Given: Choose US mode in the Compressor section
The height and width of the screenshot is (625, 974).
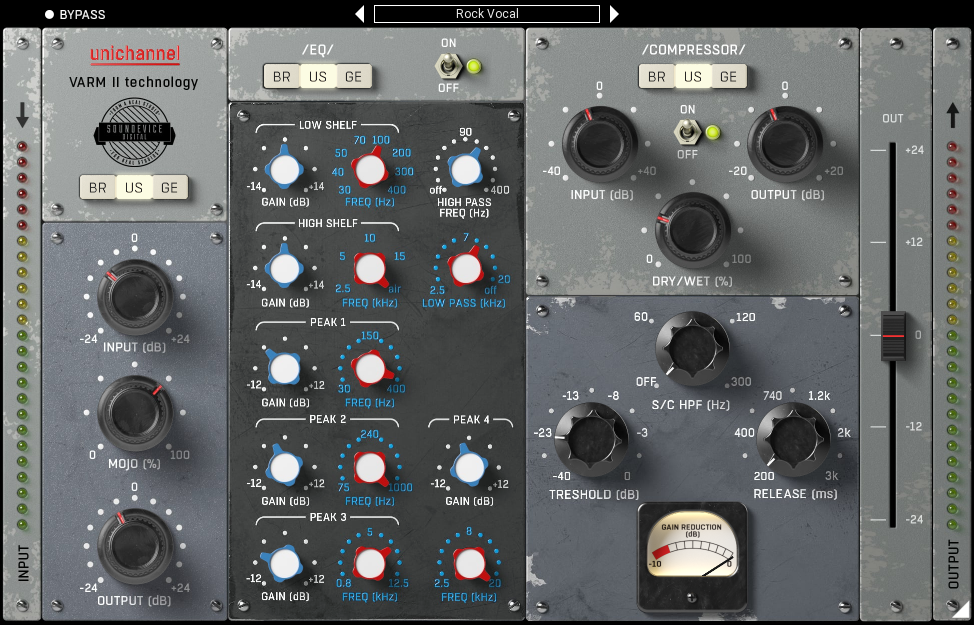Looking at the screenshot, I should click(693, 77).
